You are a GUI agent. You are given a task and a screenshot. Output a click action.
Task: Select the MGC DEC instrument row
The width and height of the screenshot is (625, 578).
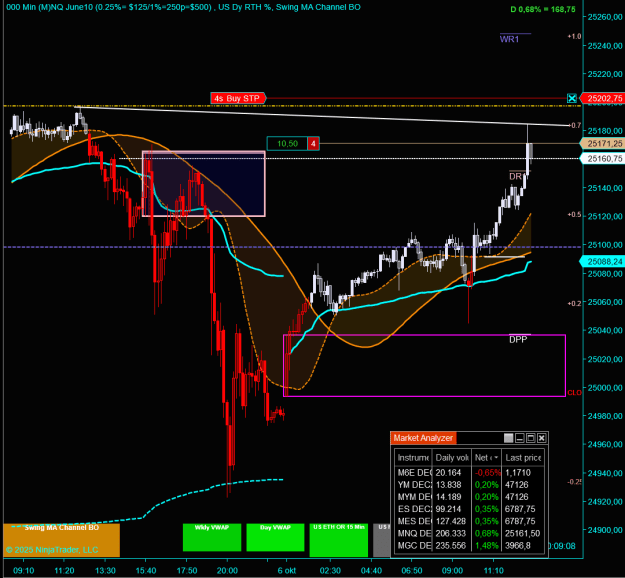[469, 545]
